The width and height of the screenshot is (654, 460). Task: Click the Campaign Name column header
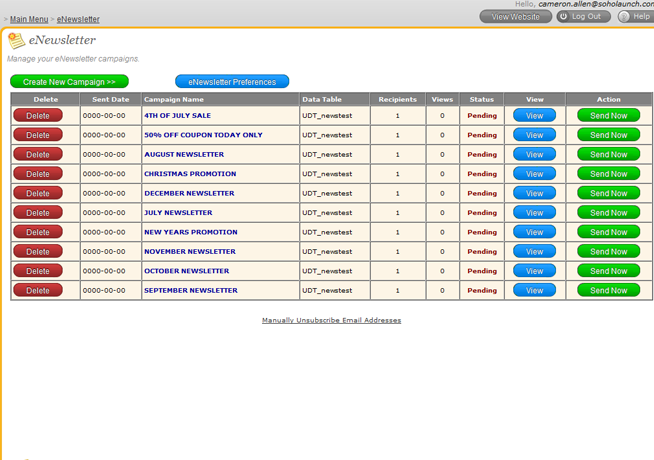coord(174,100)
